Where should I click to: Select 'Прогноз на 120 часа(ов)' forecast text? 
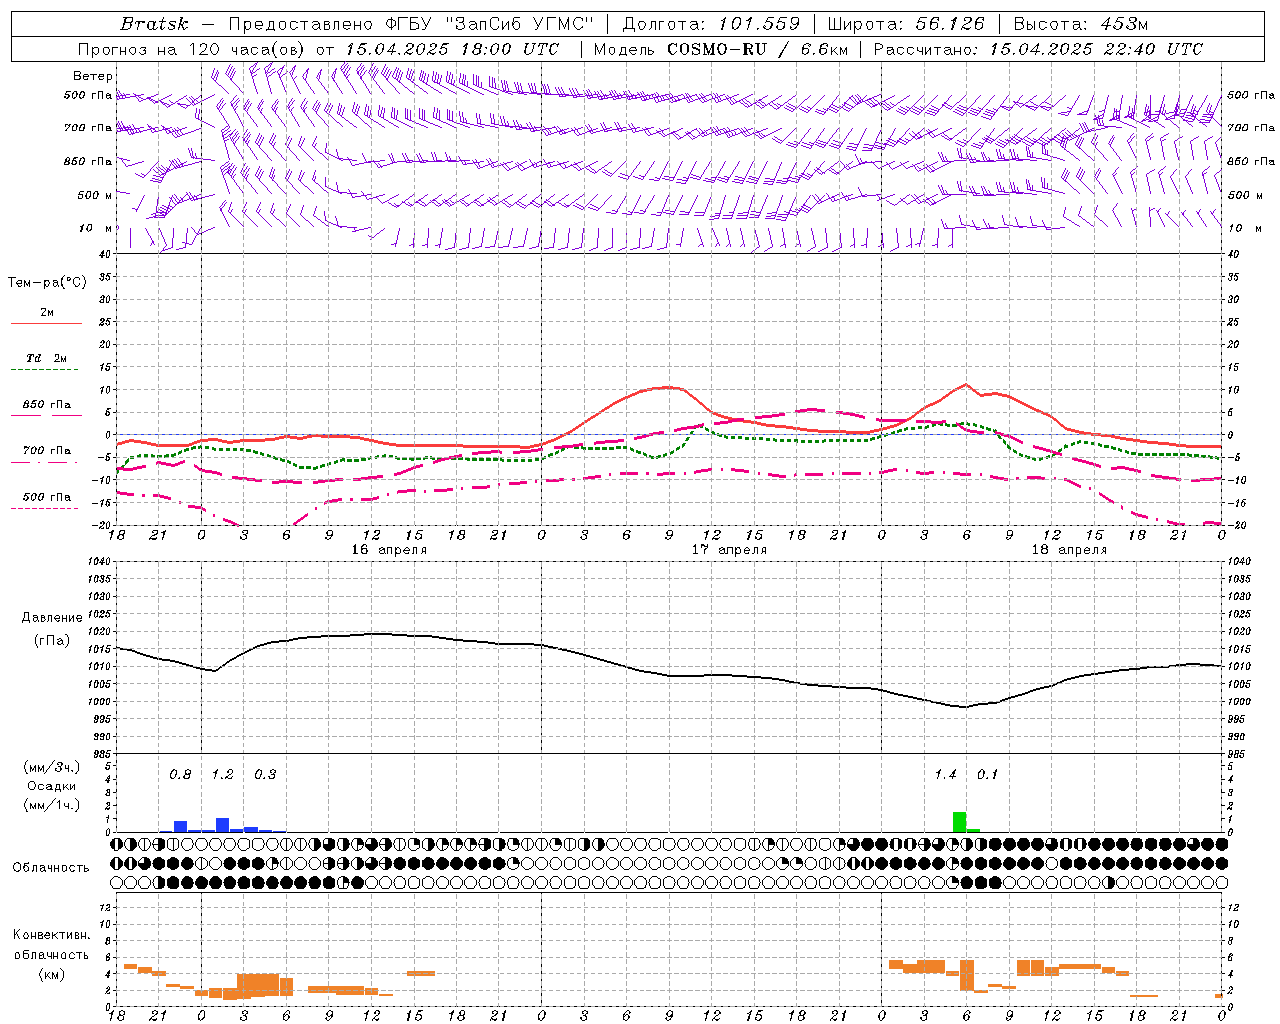coord(193,49)
